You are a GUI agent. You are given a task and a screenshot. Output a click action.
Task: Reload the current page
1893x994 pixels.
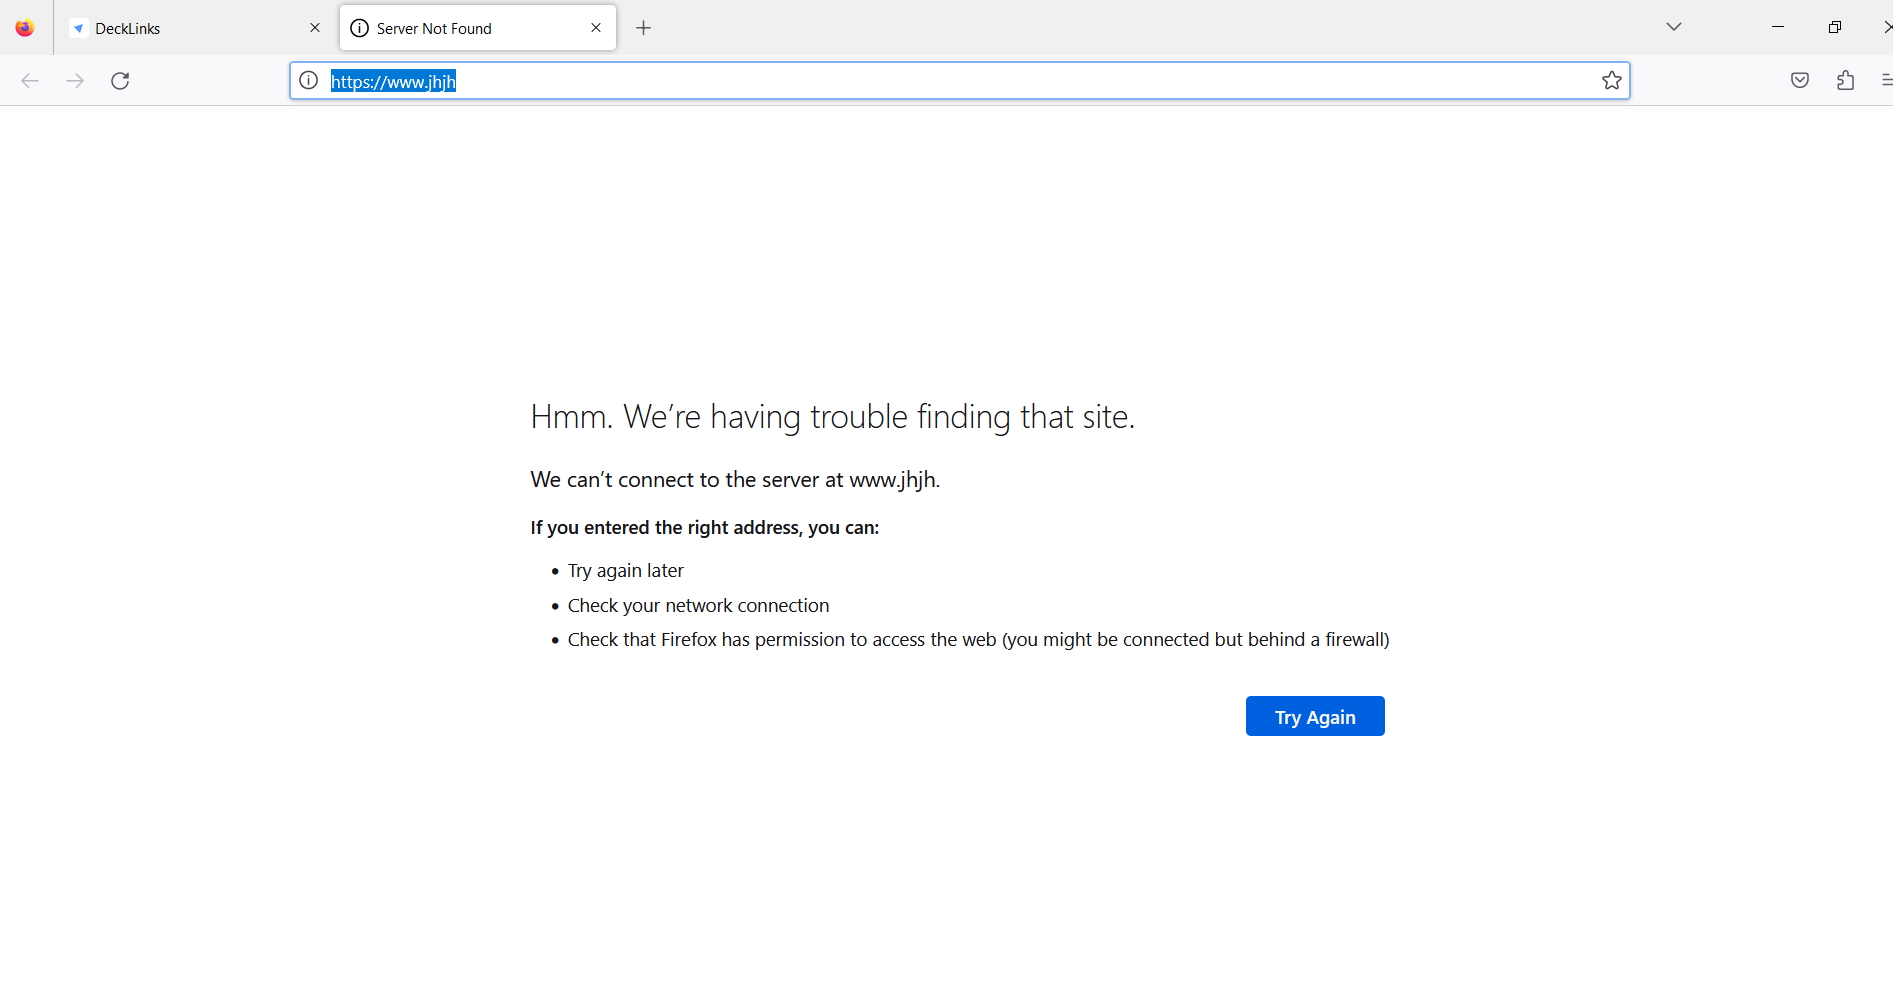(120, 81)
